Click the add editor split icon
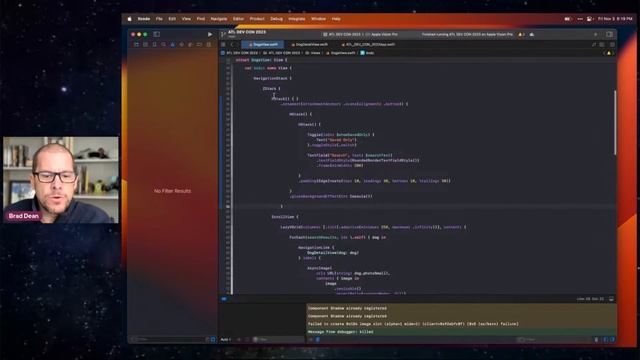 tap(612, 44)
